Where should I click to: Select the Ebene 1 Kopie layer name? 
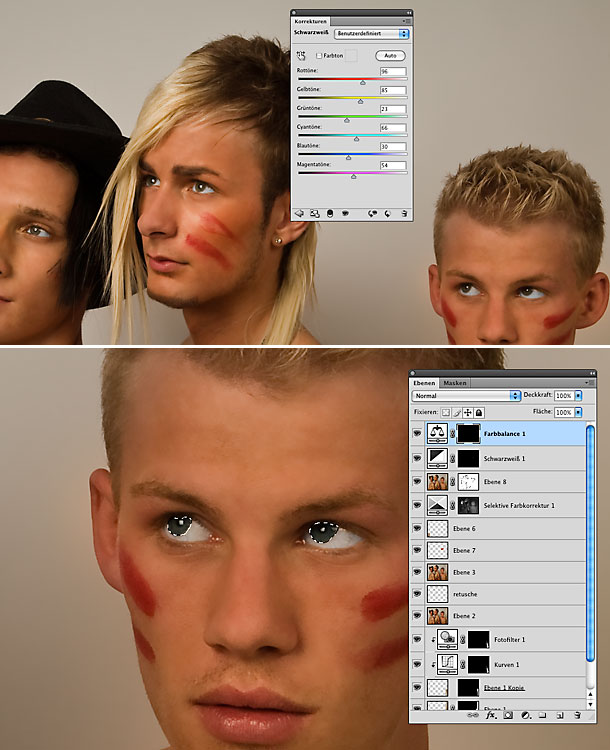pyautogui.click(x=504, y=688)
